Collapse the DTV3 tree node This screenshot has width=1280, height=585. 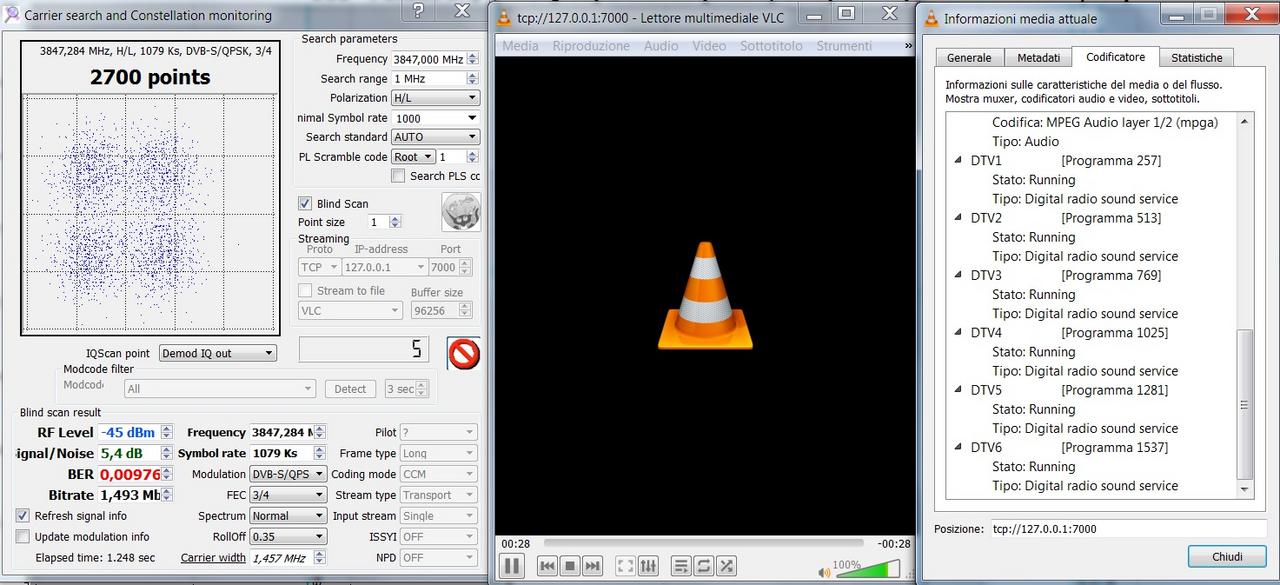pos(960,275)
